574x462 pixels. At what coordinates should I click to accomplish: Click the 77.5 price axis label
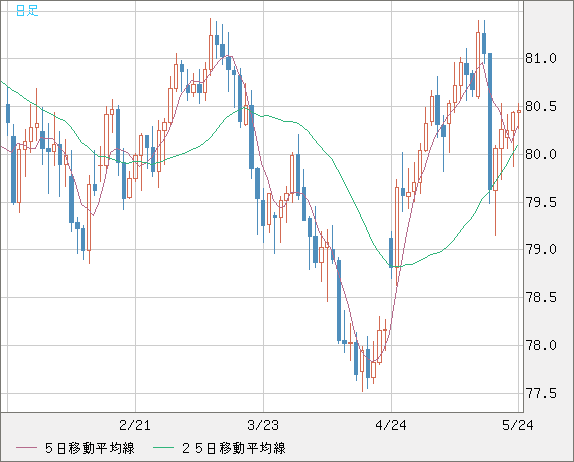(541, 394)
